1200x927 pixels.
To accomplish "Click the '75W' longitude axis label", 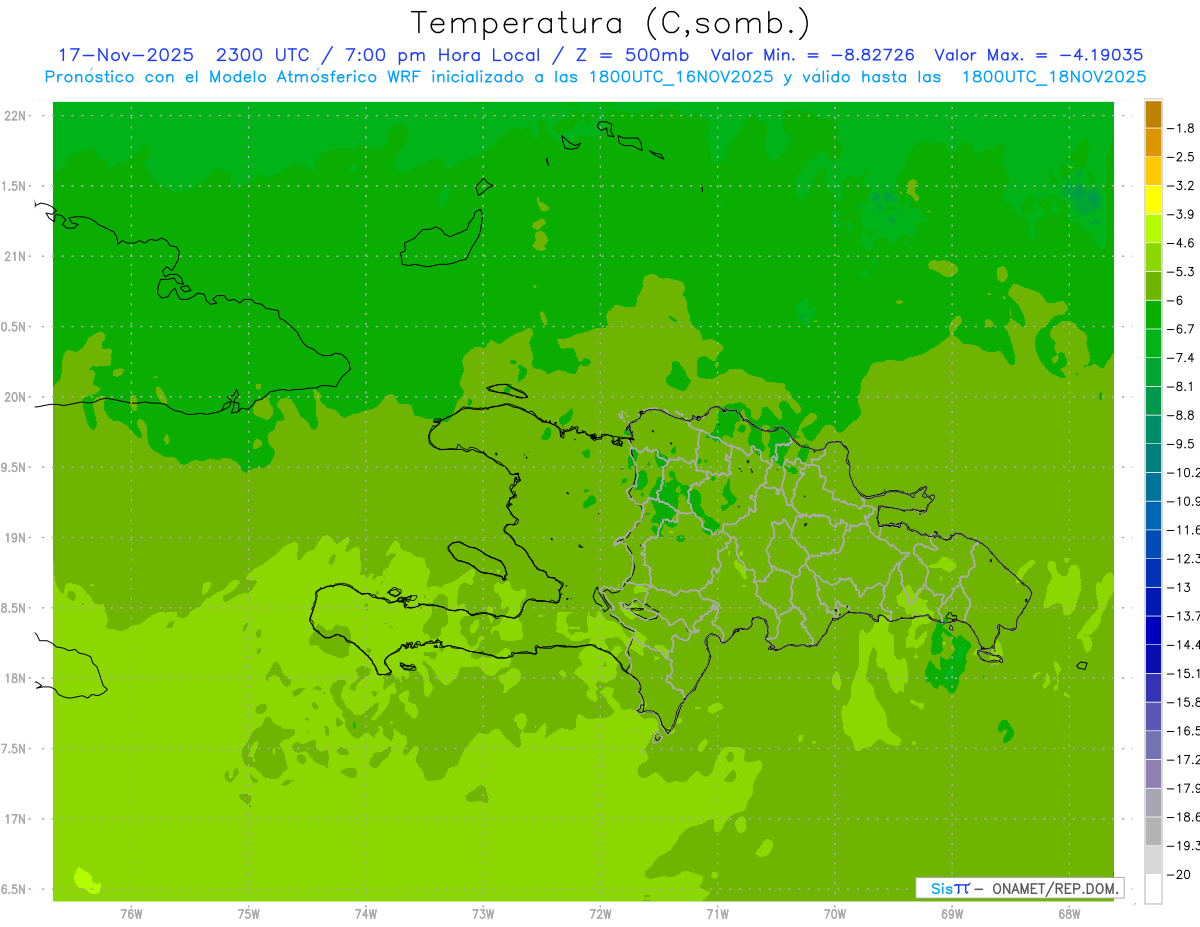I will [x=249, y=914].
